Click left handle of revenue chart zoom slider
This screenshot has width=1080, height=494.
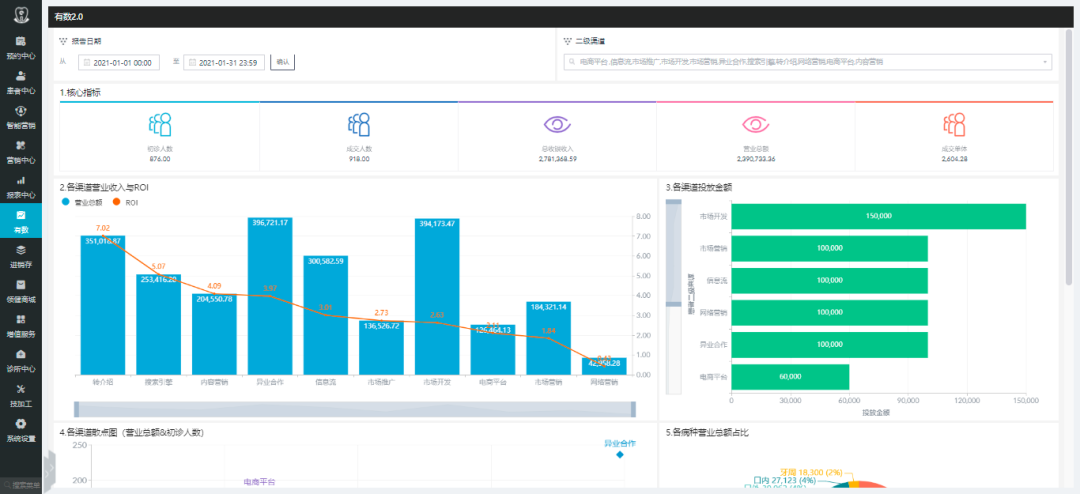pyautogui.click(x=76, y=409)
